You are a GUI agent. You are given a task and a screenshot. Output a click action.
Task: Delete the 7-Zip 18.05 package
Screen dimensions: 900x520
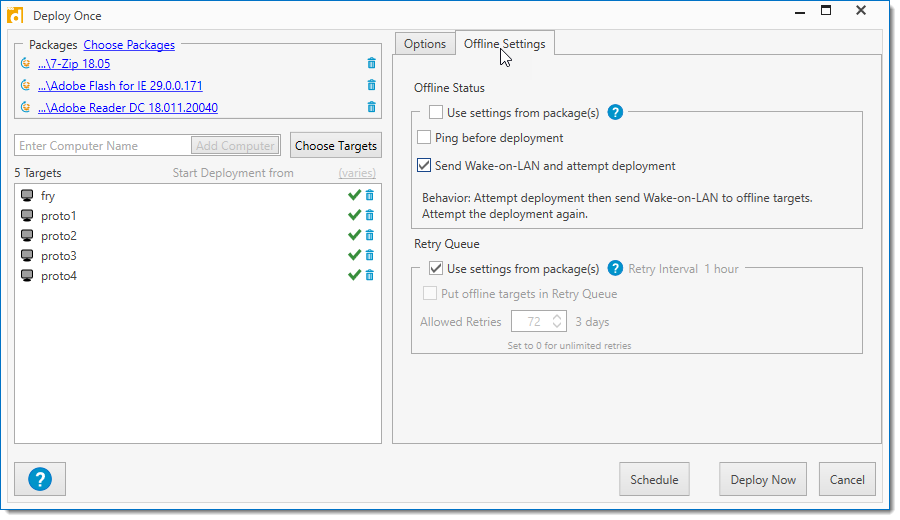(372, 64)
